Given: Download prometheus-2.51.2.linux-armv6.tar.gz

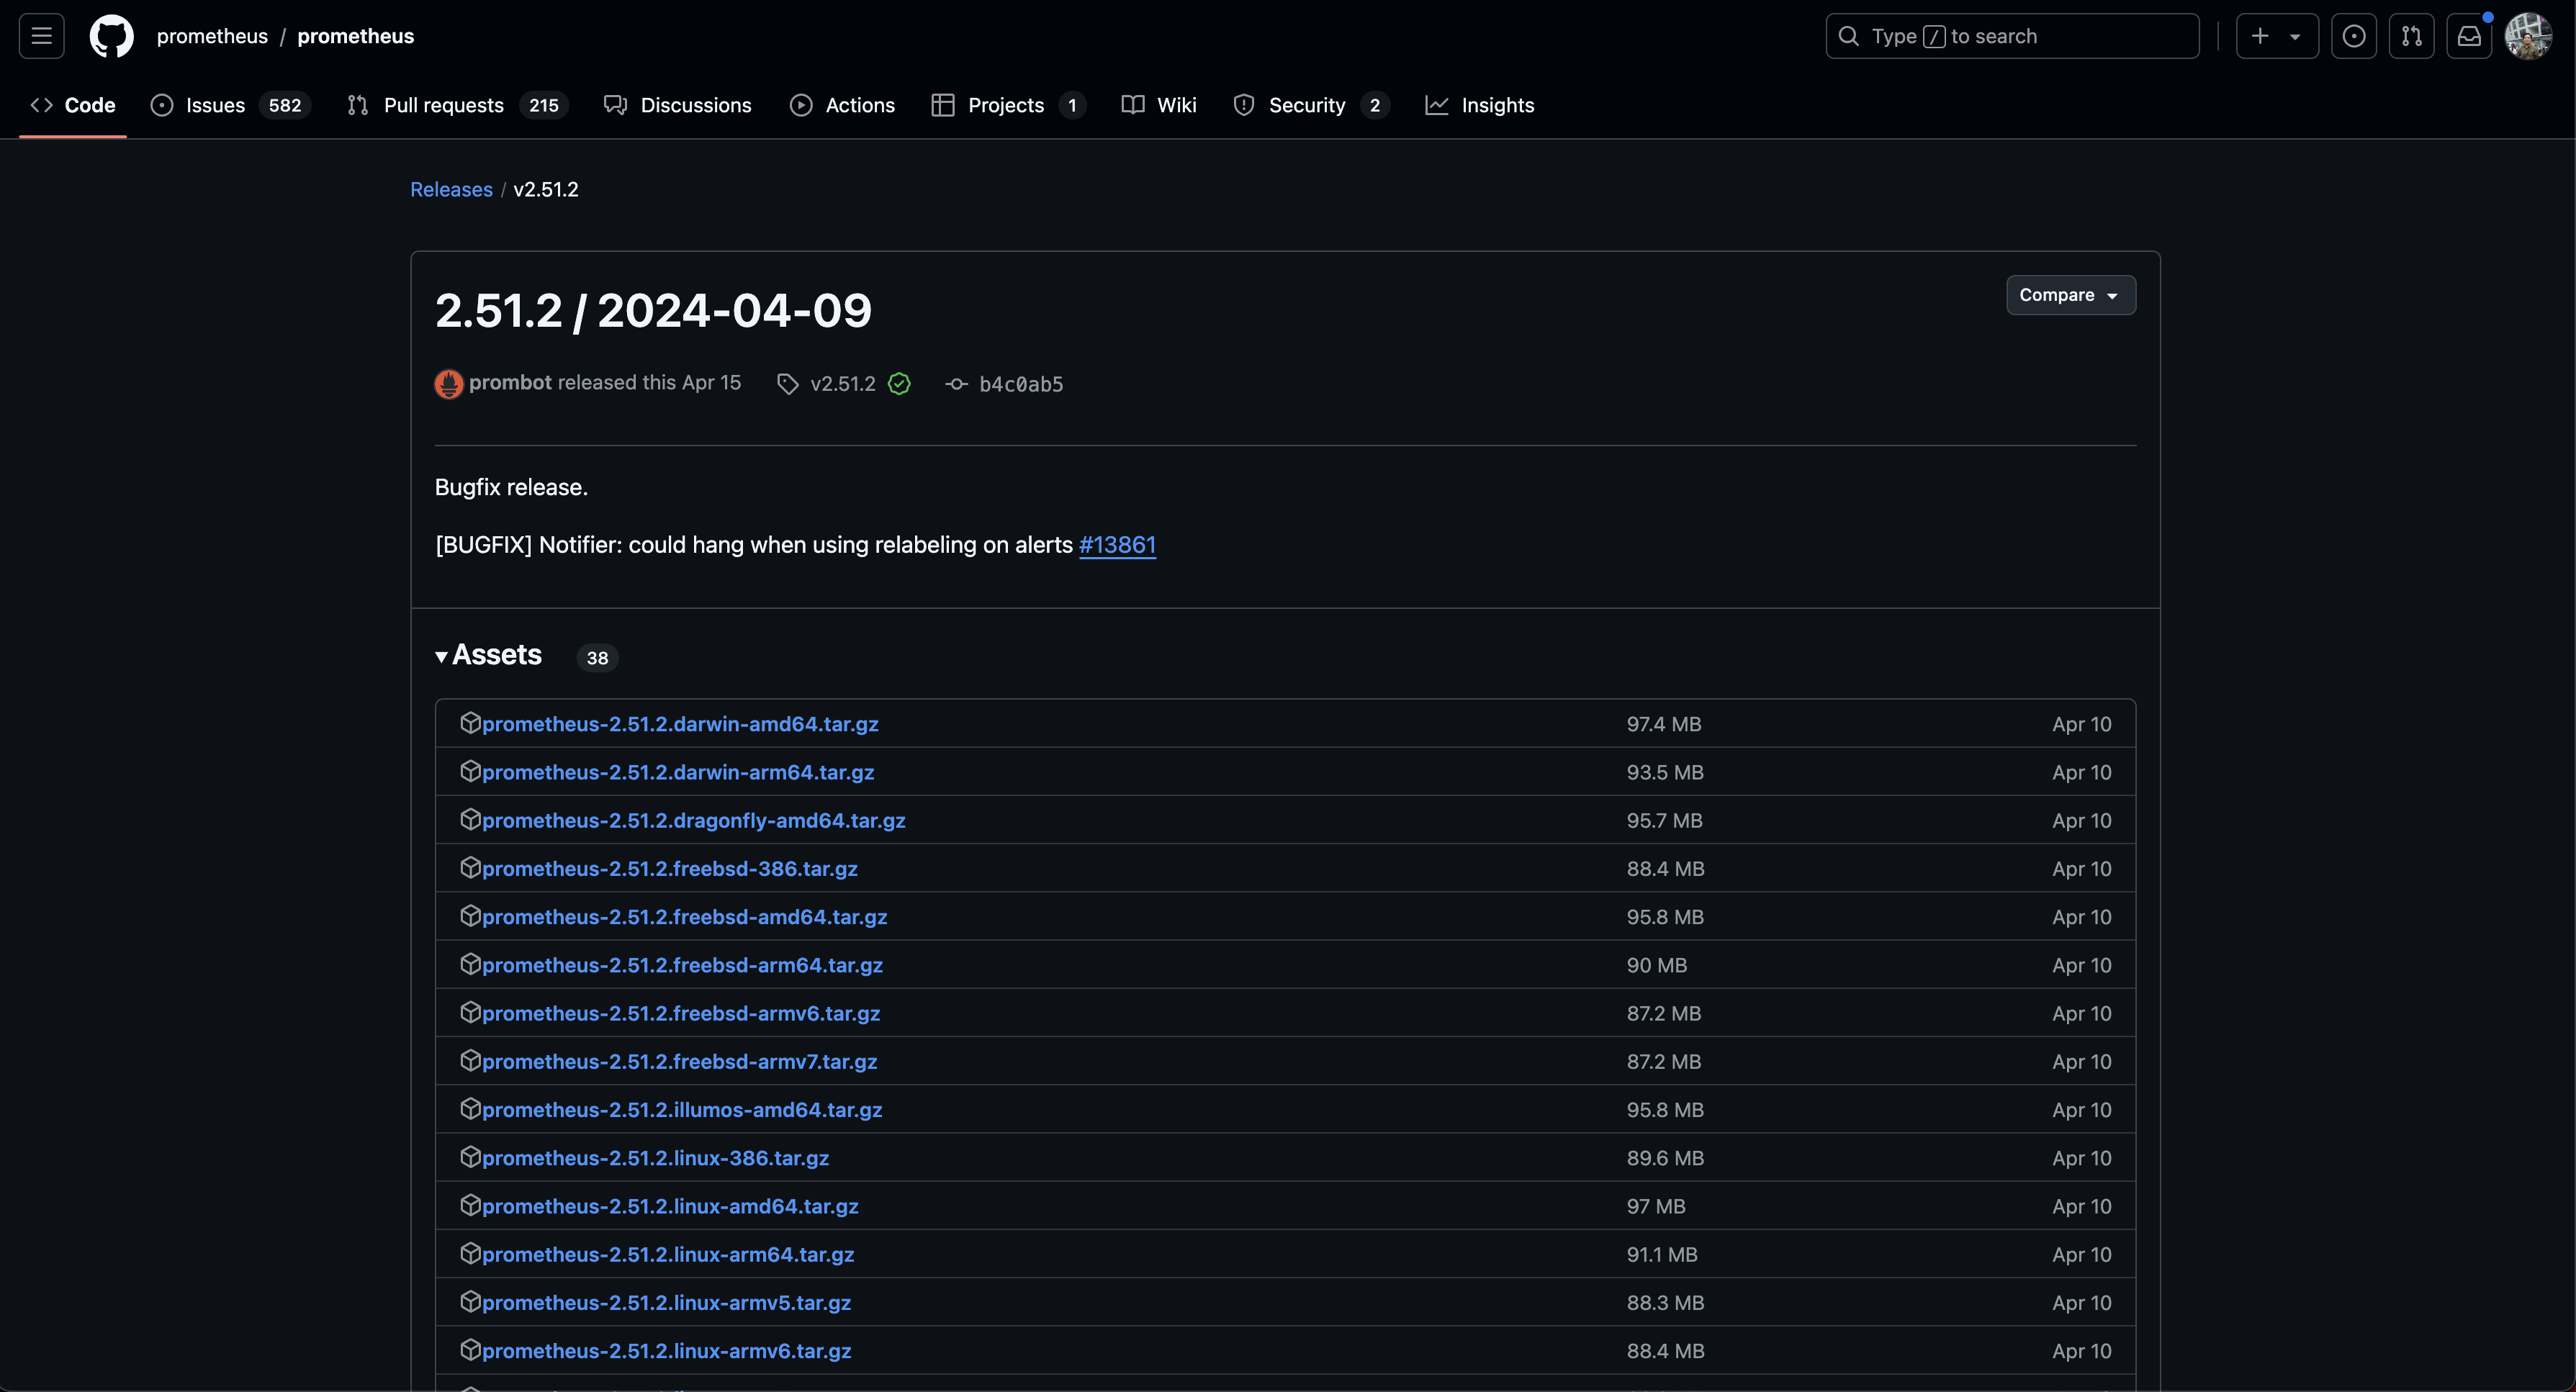Looking at the screenshot, I should click(x=666, y=1350).
